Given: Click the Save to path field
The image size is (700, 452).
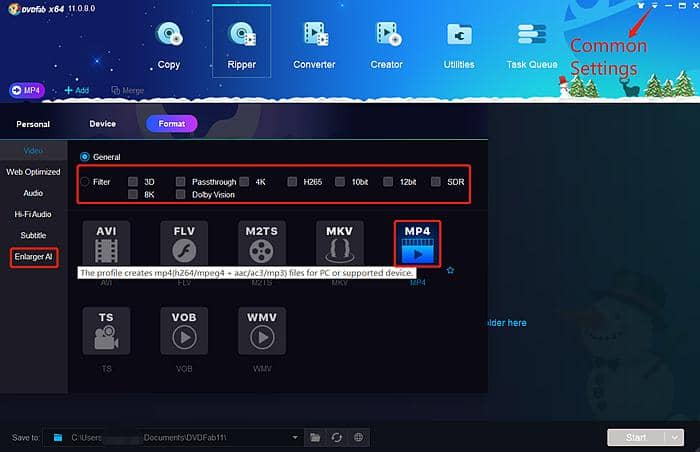Looking at the screenshot, I should (173, 437).
